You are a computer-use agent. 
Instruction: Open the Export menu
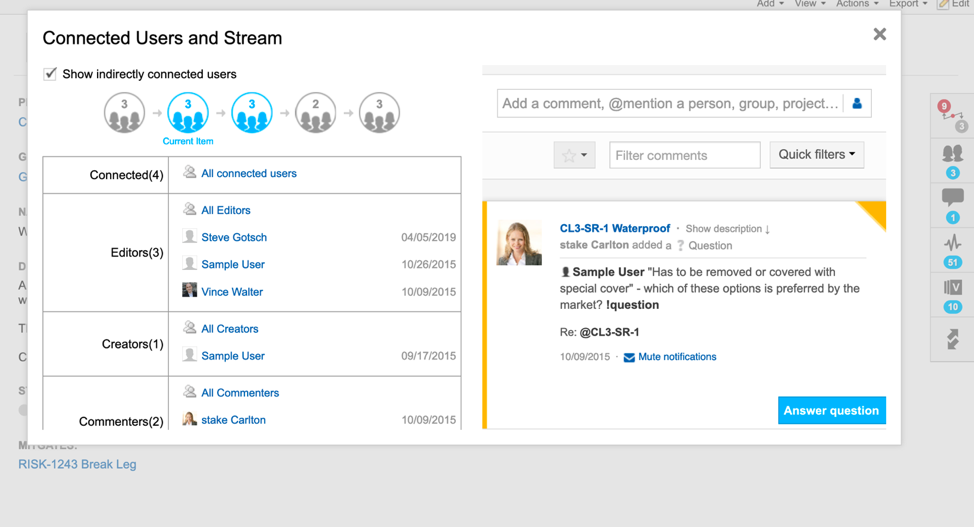click(x=908, y=4)
